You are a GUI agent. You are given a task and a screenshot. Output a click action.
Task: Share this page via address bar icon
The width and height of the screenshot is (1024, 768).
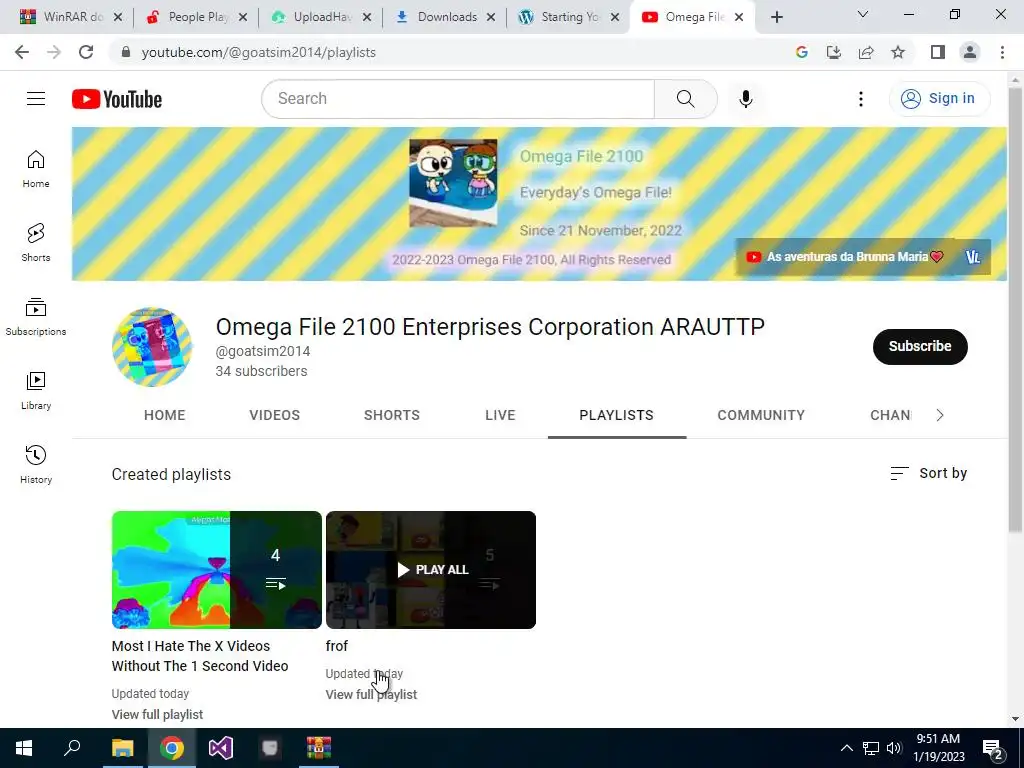point(866,52)
